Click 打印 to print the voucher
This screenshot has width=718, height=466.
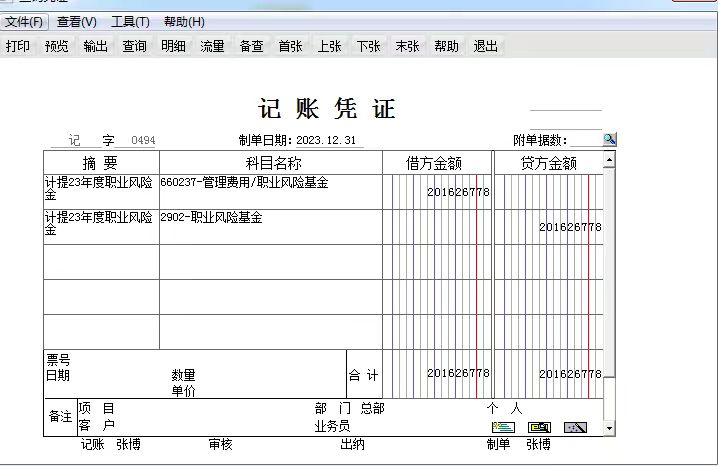pos(18,46)
